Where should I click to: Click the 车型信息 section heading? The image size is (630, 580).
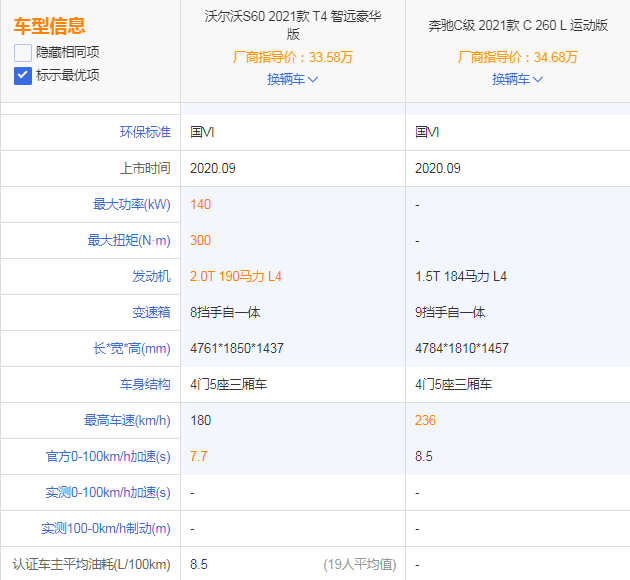(49, 26)
